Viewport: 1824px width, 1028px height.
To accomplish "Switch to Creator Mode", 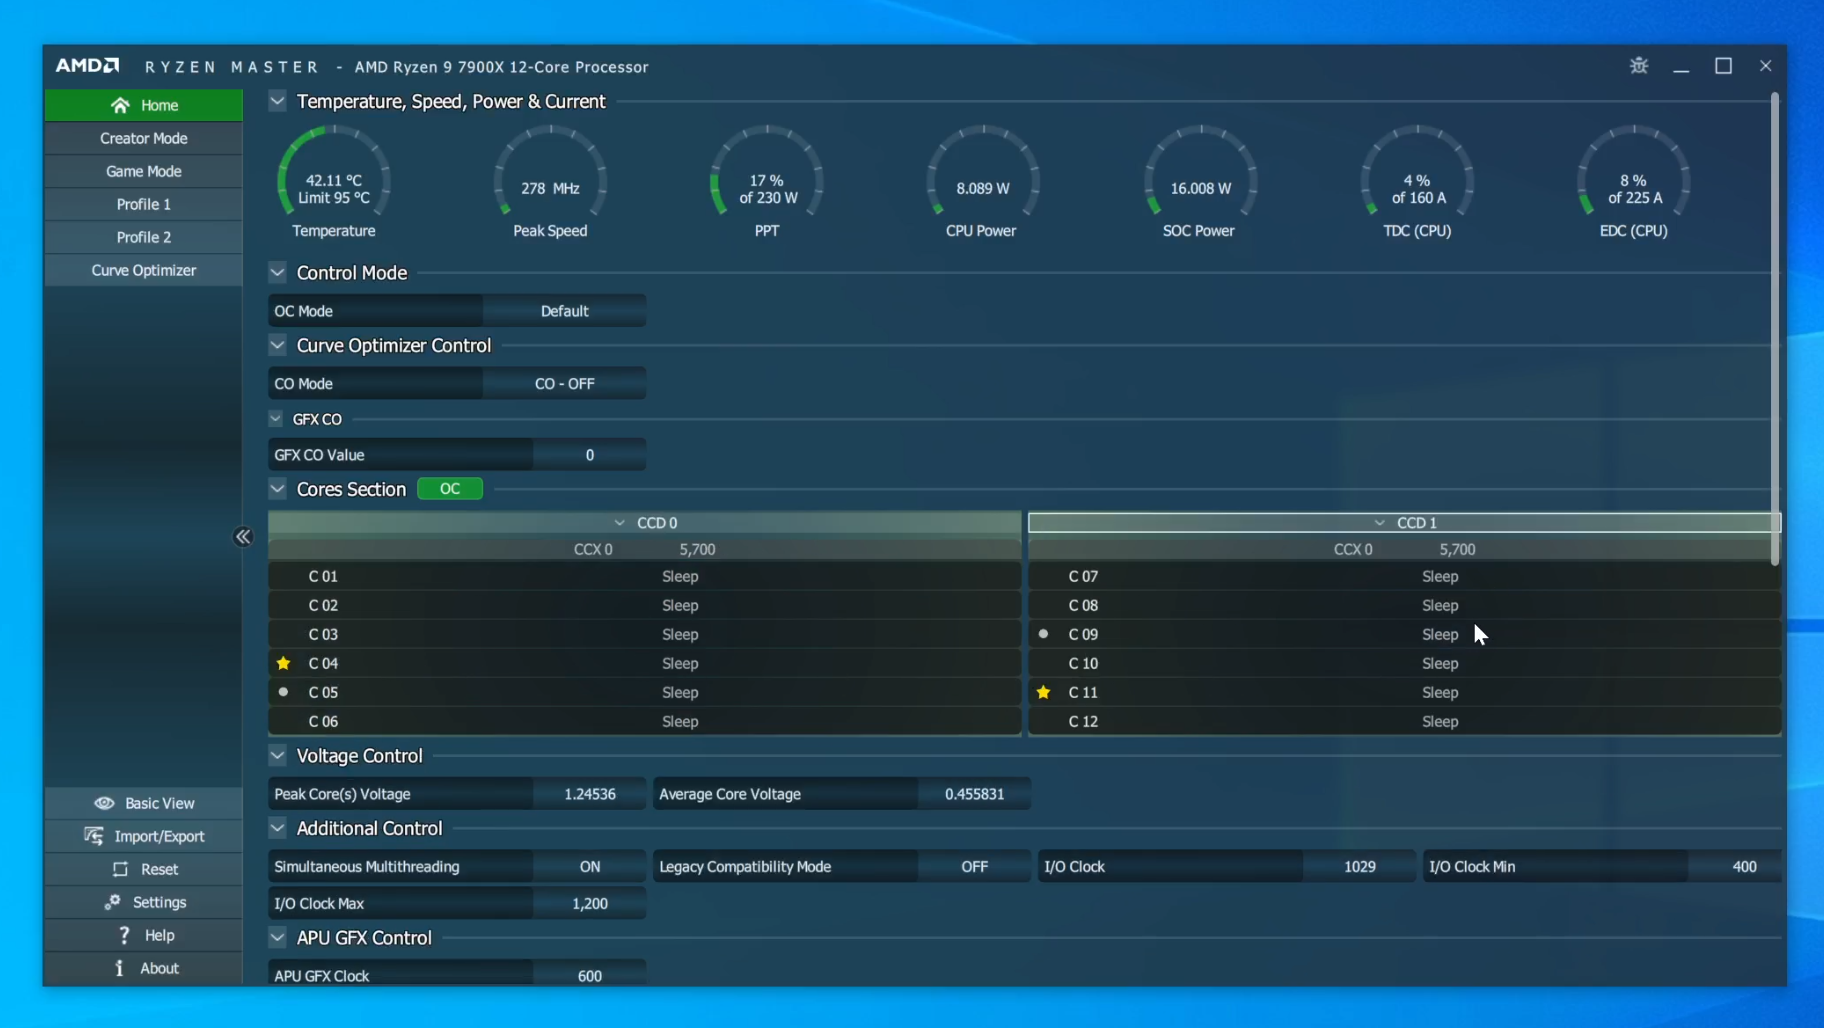I will click(144, 138).
